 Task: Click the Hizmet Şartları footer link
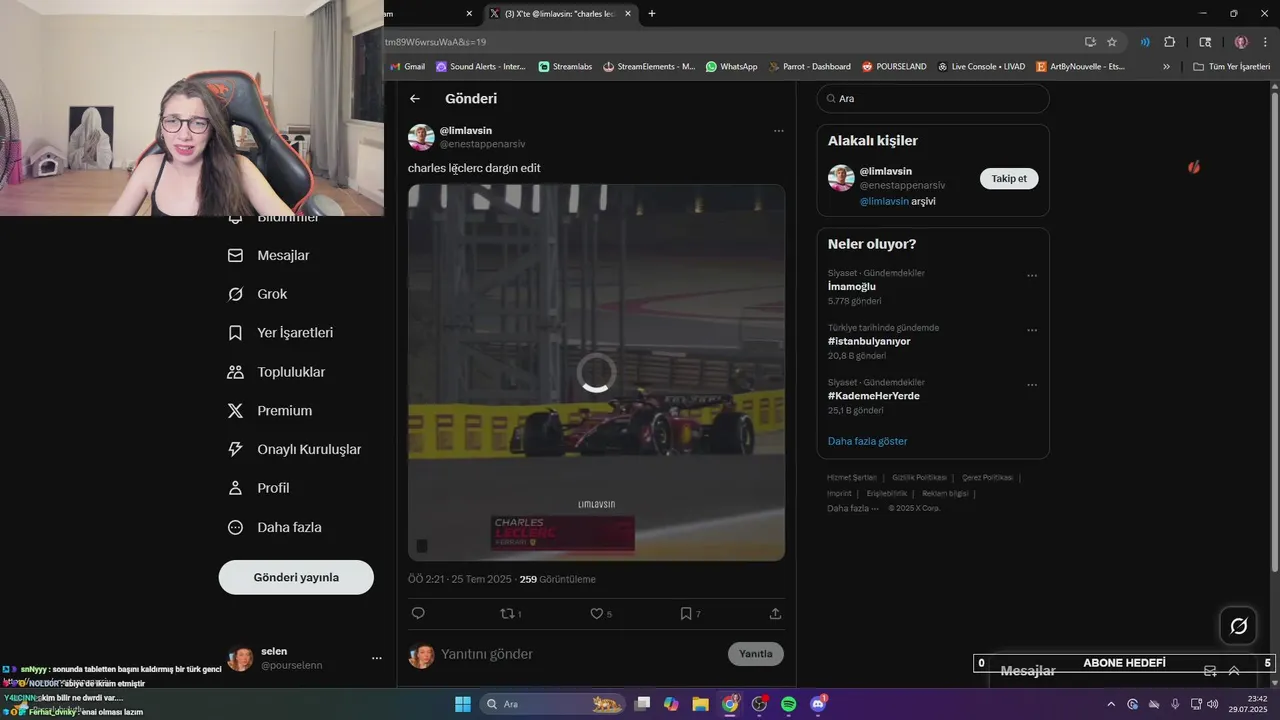point(851,478)
